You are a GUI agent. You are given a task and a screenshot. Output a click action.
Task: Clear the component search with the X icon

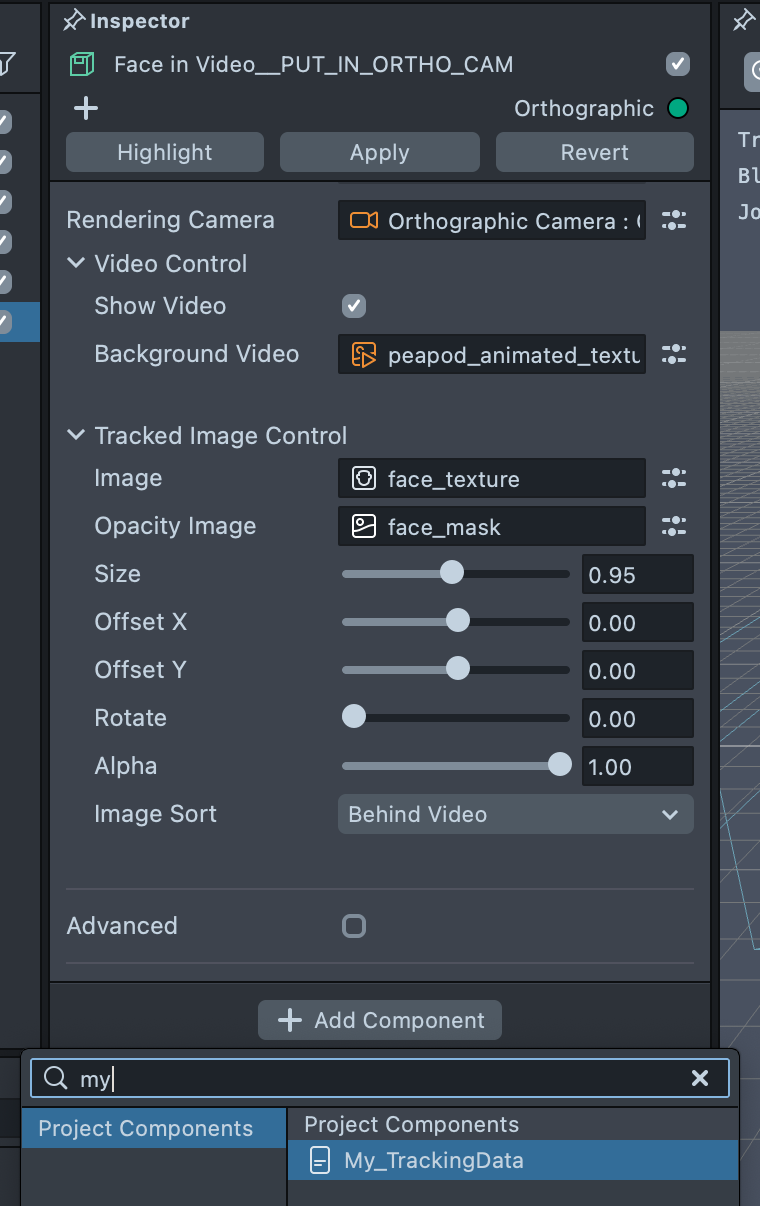(x=700, y=1078)
